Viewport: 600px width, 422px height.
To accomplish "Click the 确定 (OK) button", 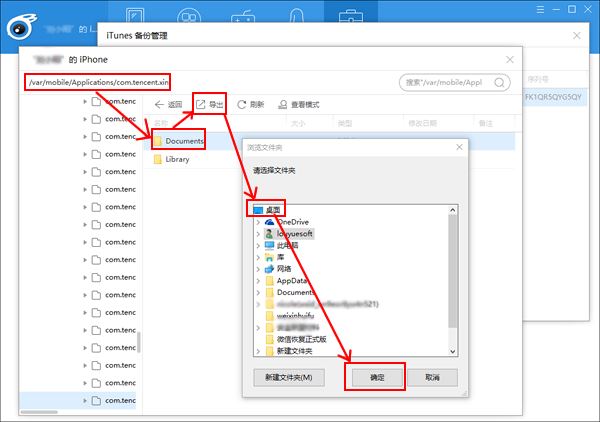I will pos(377,377).
